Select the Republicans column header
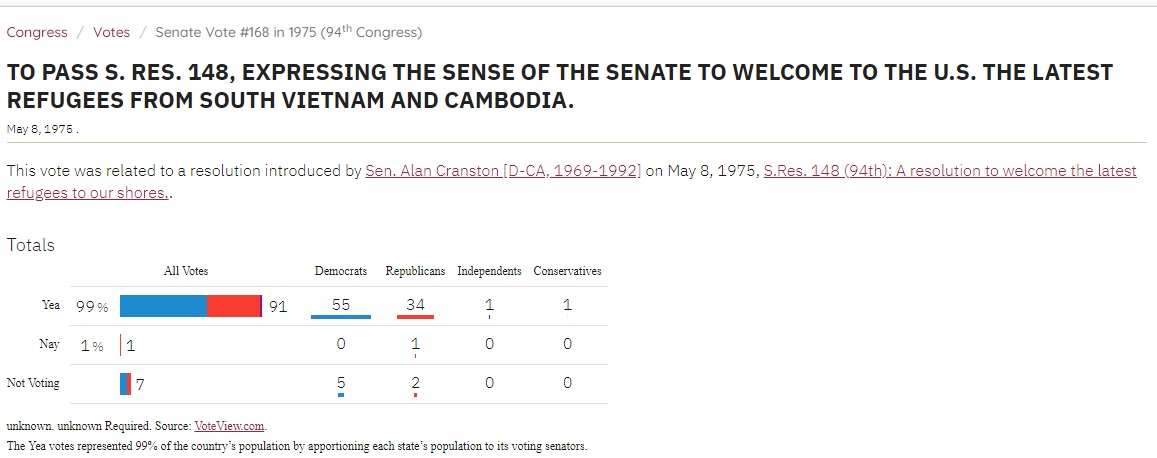Image resolution: width=1157 pixels, height=458 pixels. pyautogui.click(x=415, y=271)
